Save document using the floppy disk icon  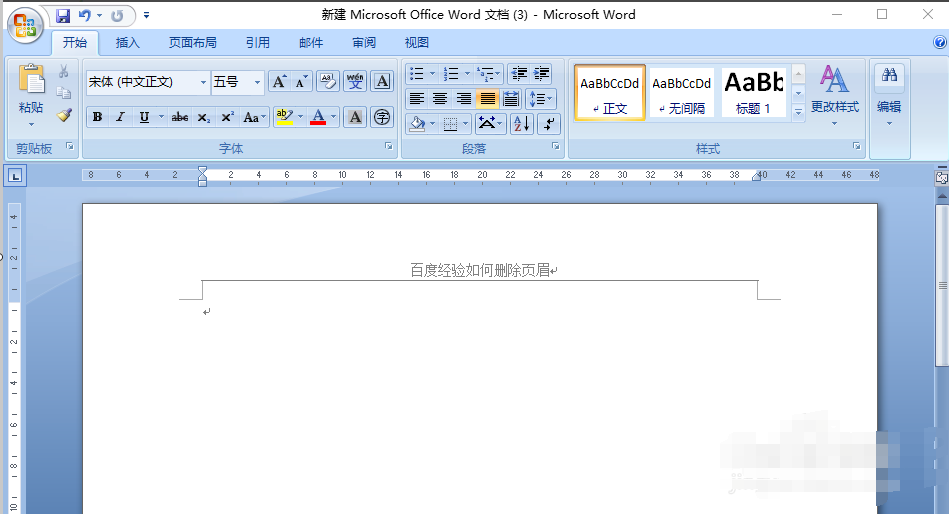point(63,16)
